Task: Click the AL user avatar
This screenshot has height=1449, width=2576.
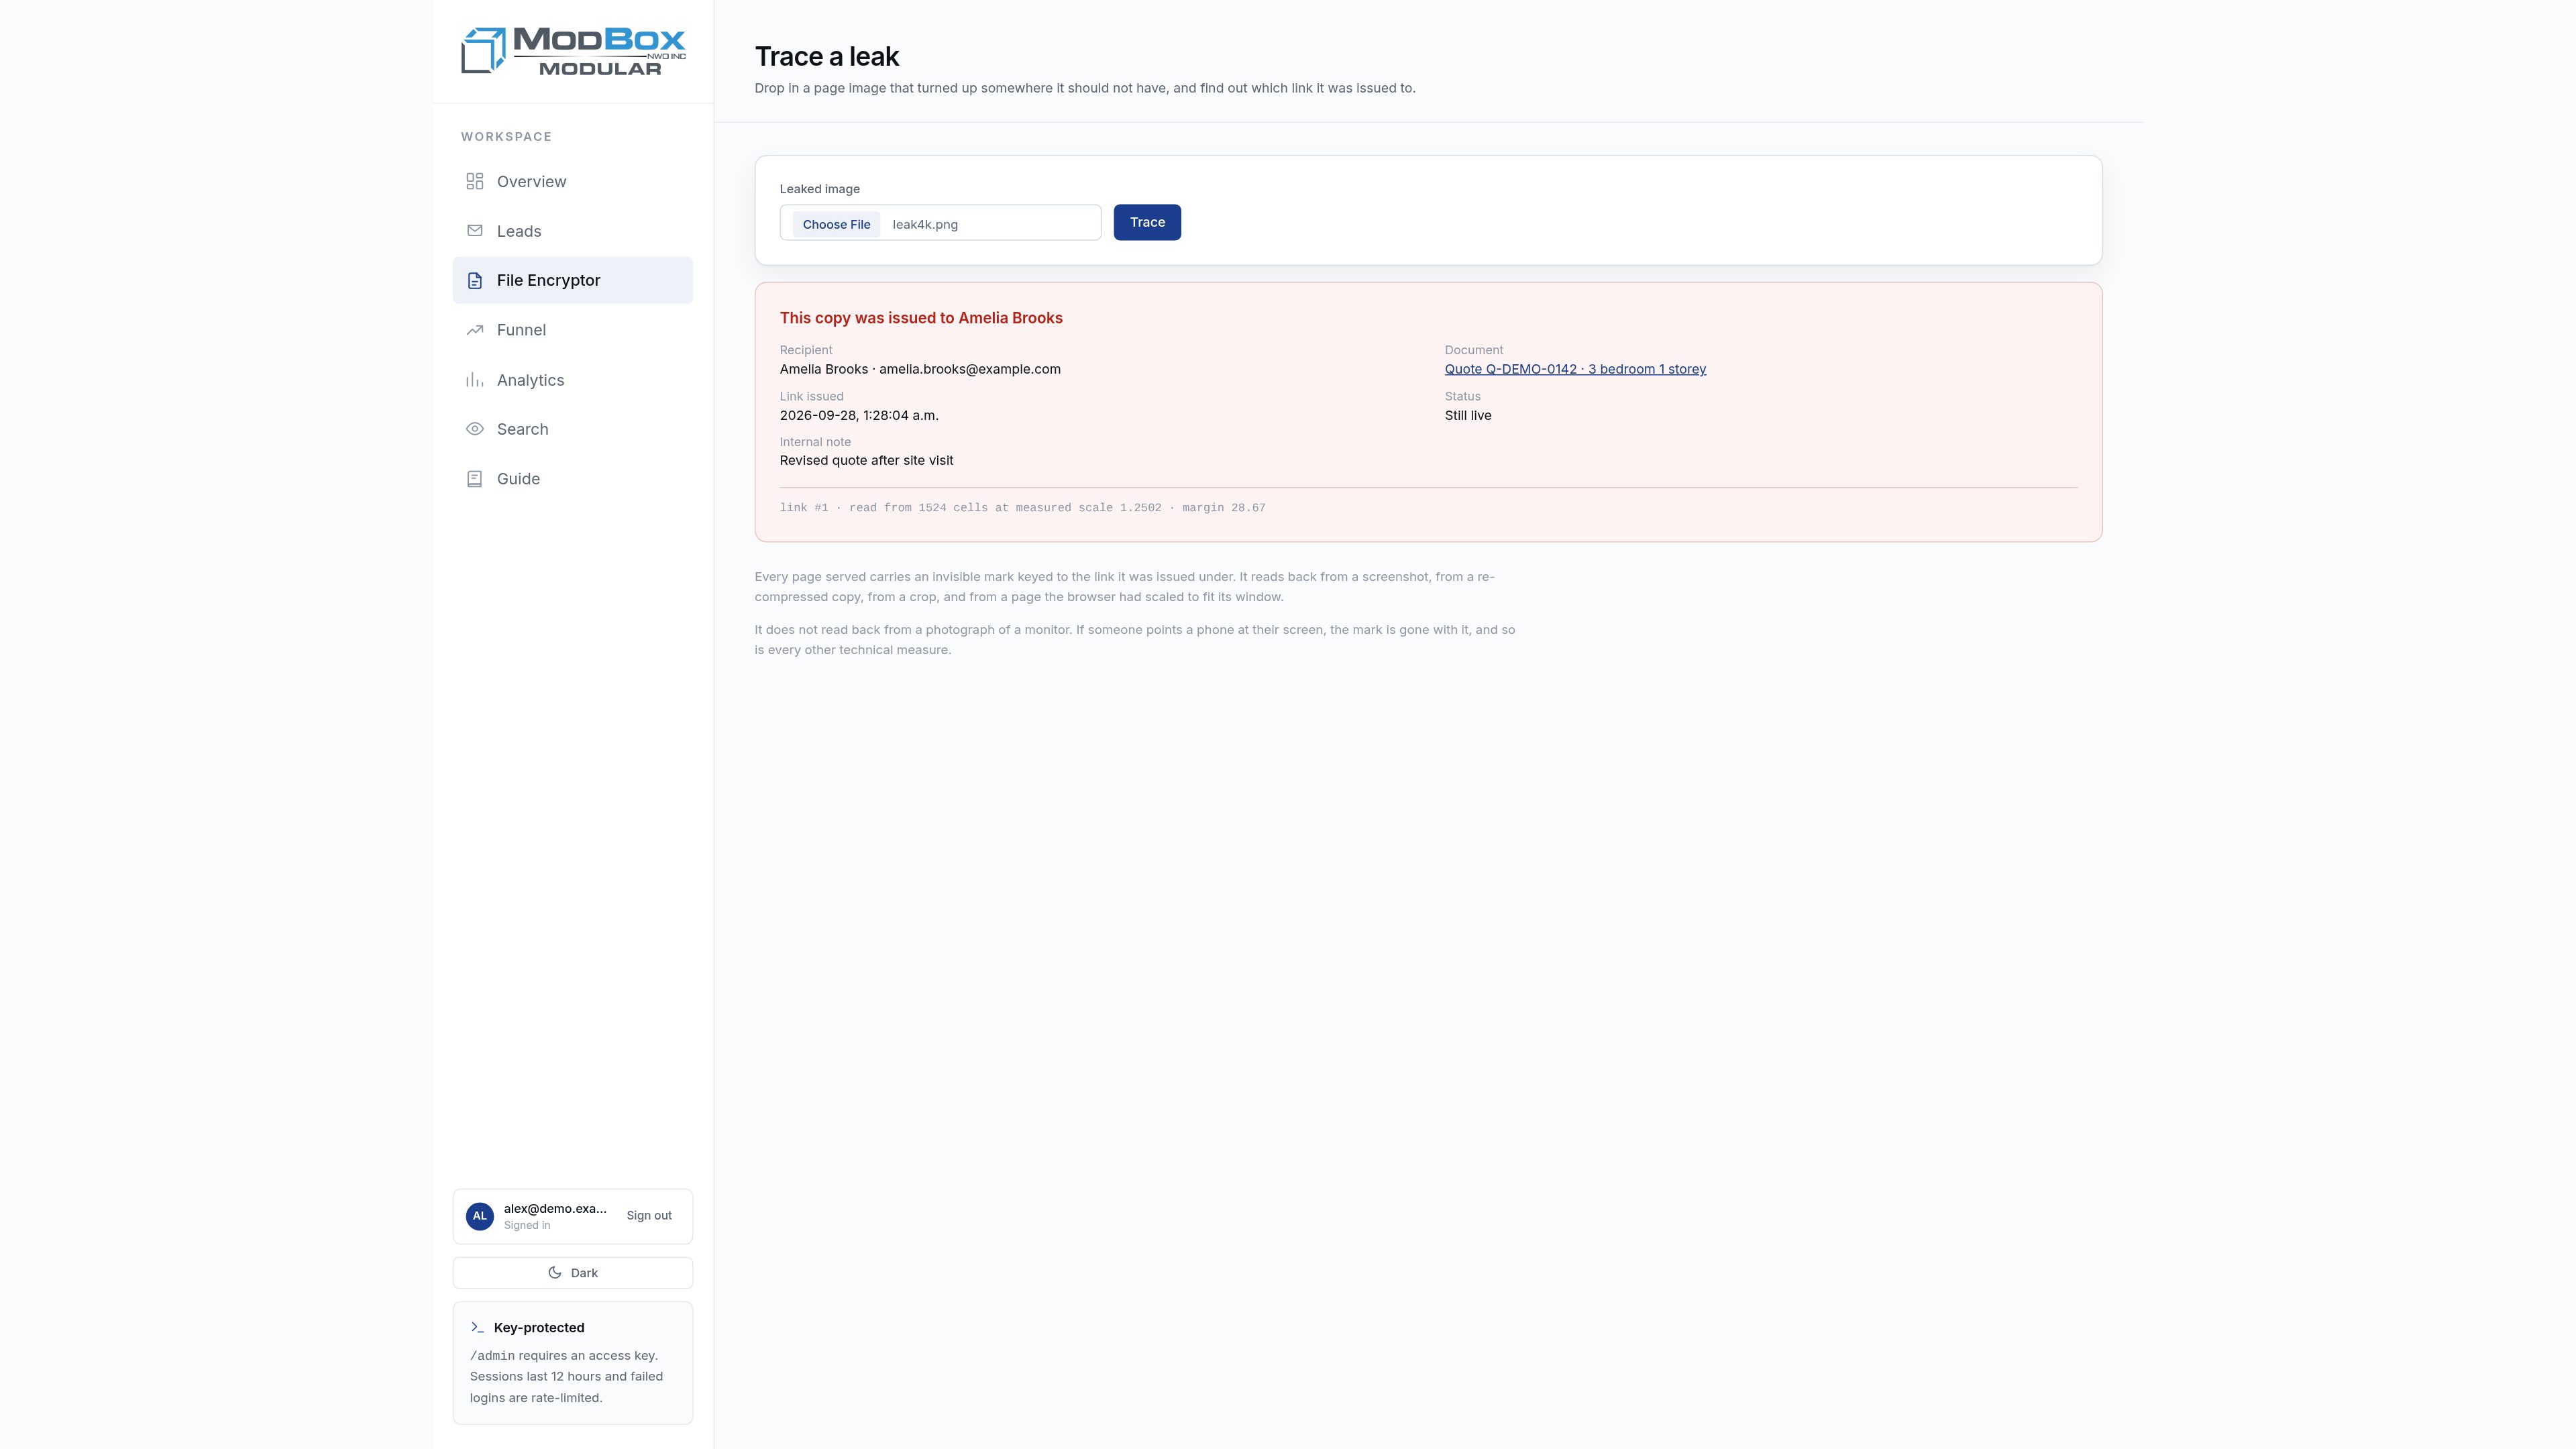Action: pyautogui.click(x=480, y=1216)
